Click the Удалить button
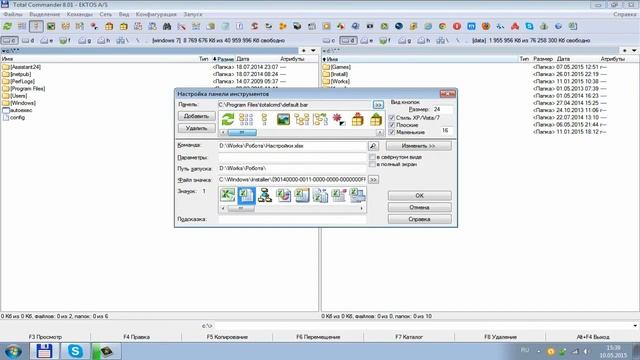Image resolution: width=640 pixels, height=360 pixels. point(196,128)
